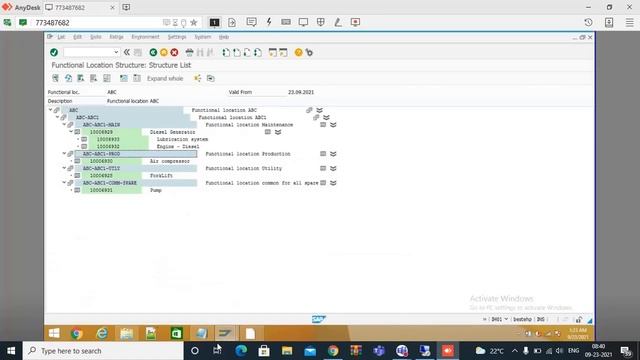Click the first structure list toolbar icon
Screen dimensions: 640x360
point(56,78)
